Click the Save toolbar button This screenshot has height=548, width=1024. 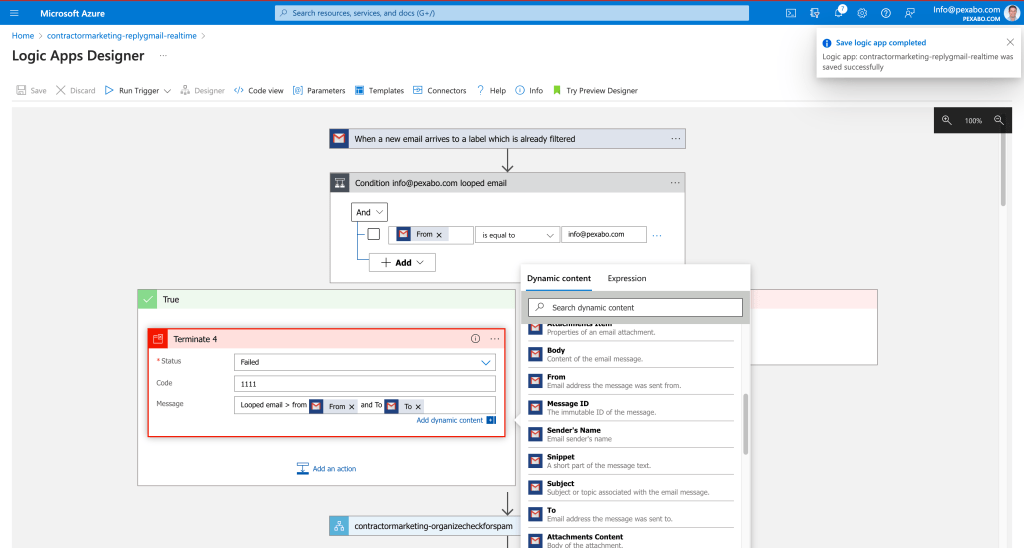tap(31, 90)
